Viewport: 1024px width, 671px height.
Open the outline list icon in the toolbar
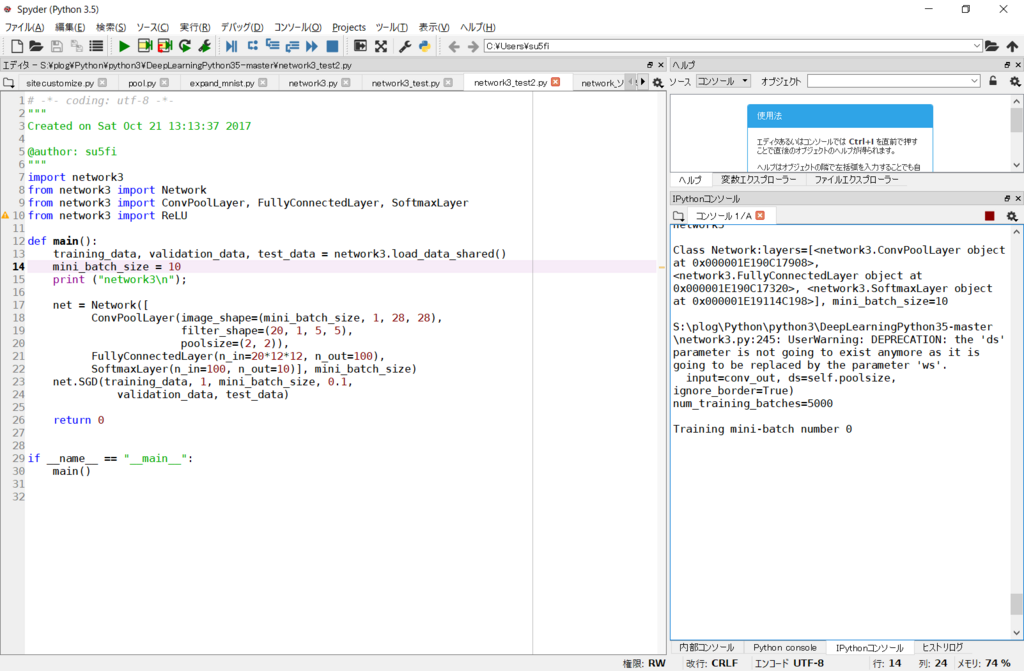tap(96, 46)
